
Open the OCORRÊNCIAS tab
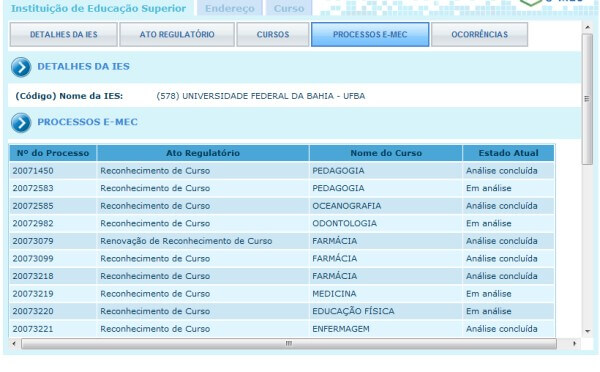pyautogui.click(x=479, y=34)
